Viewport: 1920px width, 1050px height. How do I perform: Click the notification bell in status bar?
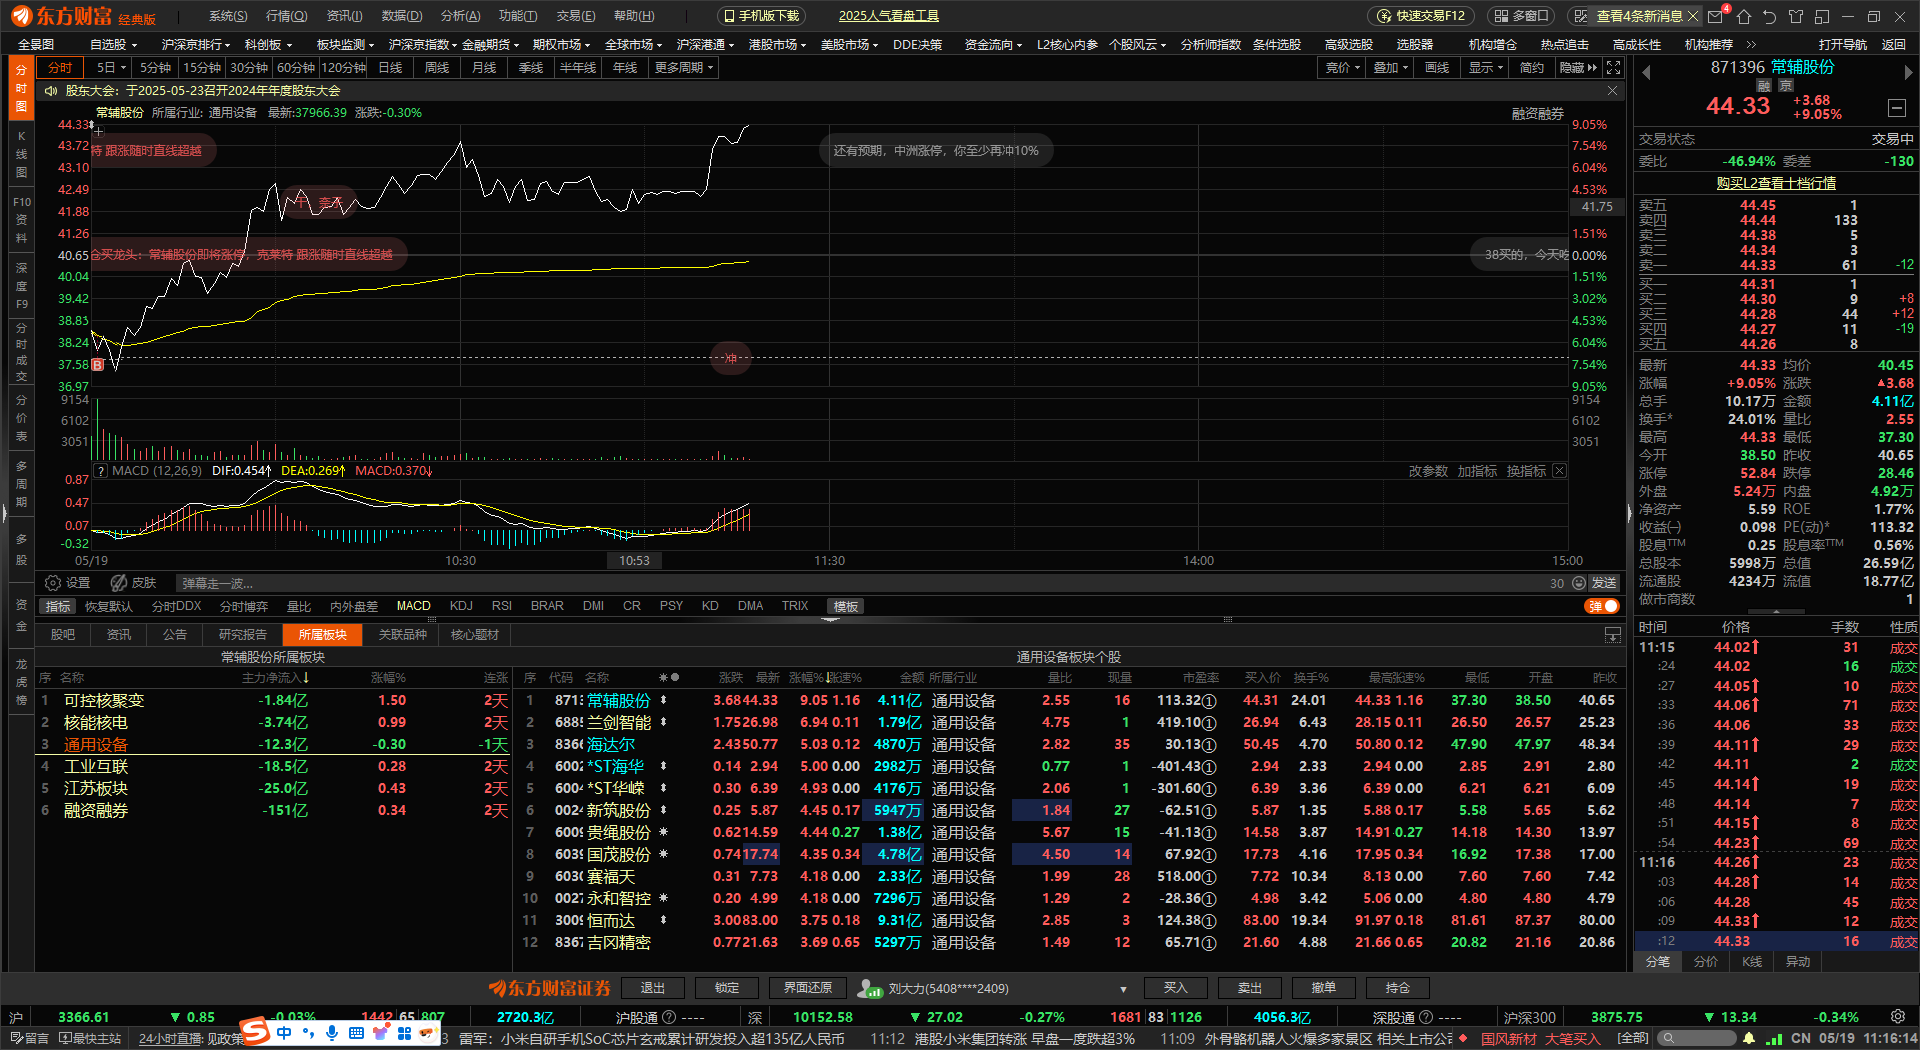[x=1748, y=1039]
